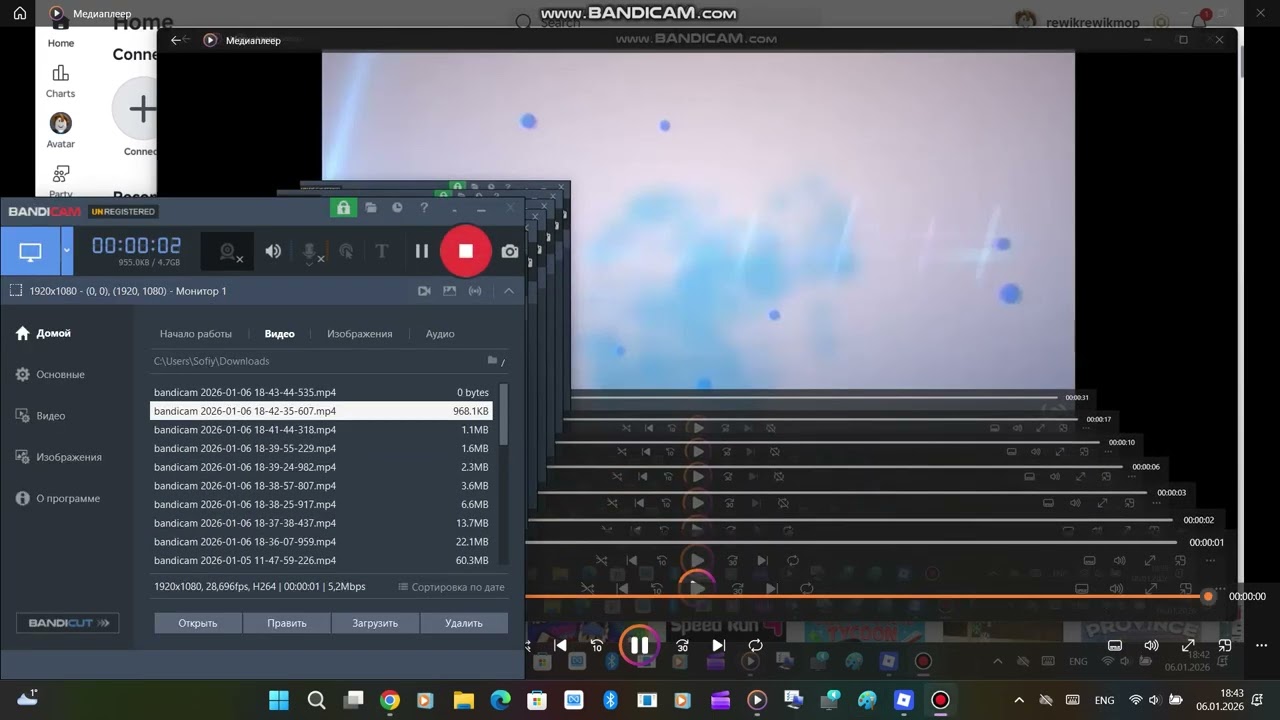Expand the recording mode dropdown arrow in Bandicam
Screen dimensions: 1280x720
pos(67,251)
